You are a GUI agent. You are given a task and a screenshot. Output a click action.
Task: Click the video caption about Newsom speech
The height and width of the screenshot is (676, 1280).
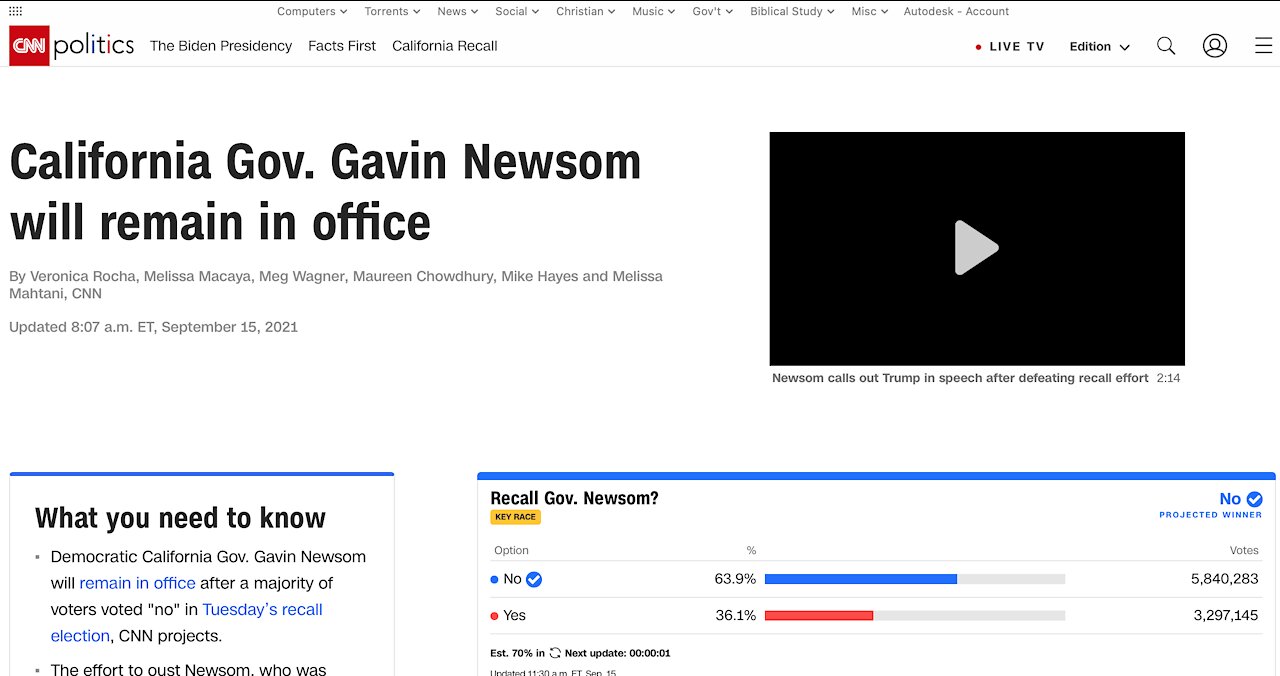point(960,378)
